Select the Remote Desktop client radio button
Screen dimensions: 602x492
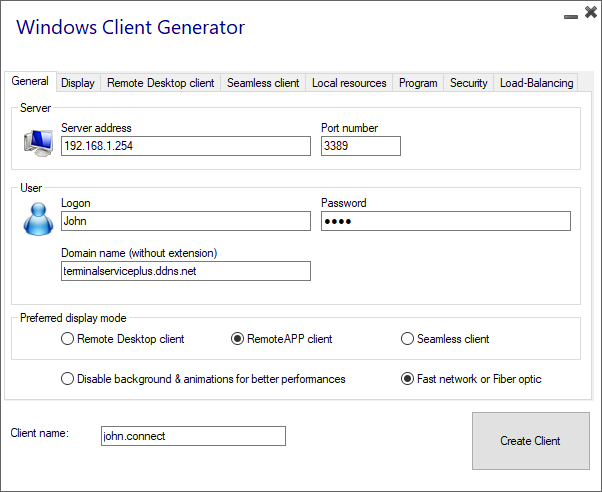click(123, 339)
